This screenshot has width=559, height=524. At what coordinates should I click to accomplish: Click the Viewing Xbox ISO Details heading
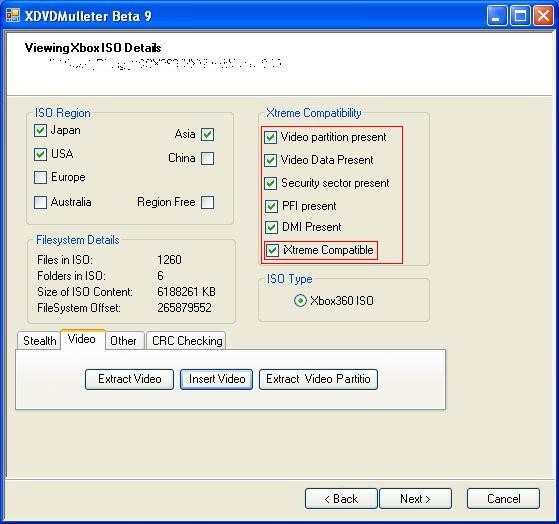click(x=93, y=48)
